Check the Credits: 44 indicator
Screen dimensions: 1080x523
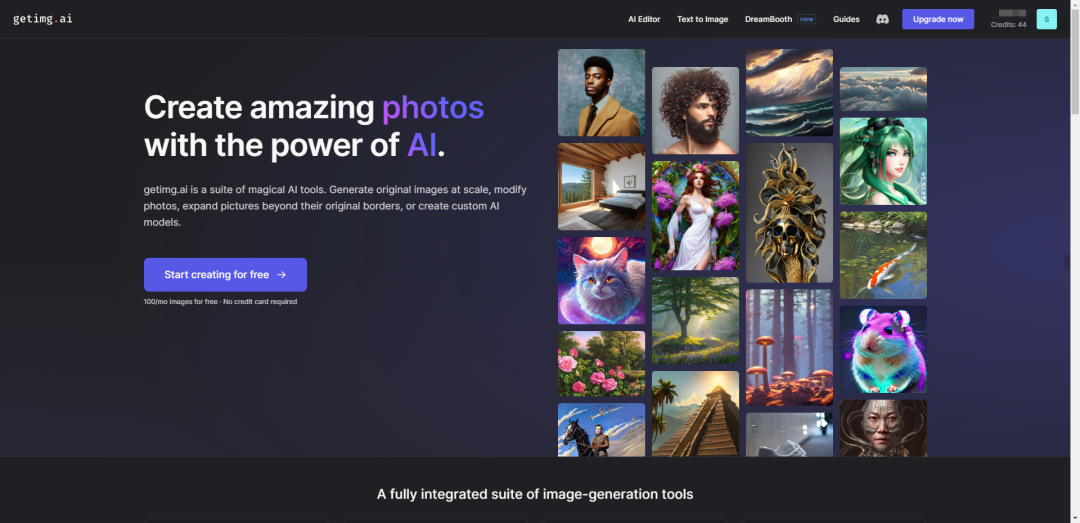click(1008, 24)
